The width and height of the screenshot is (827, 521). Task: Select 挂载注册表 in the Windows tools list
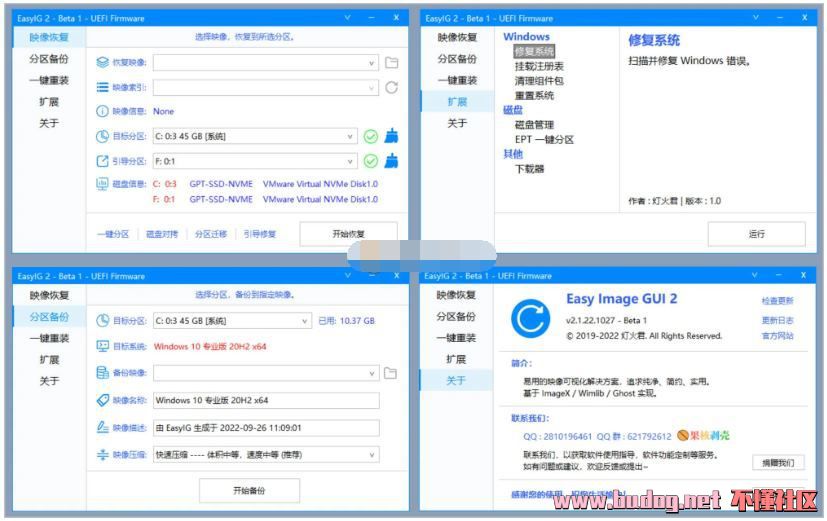click(x=539, y=66)
